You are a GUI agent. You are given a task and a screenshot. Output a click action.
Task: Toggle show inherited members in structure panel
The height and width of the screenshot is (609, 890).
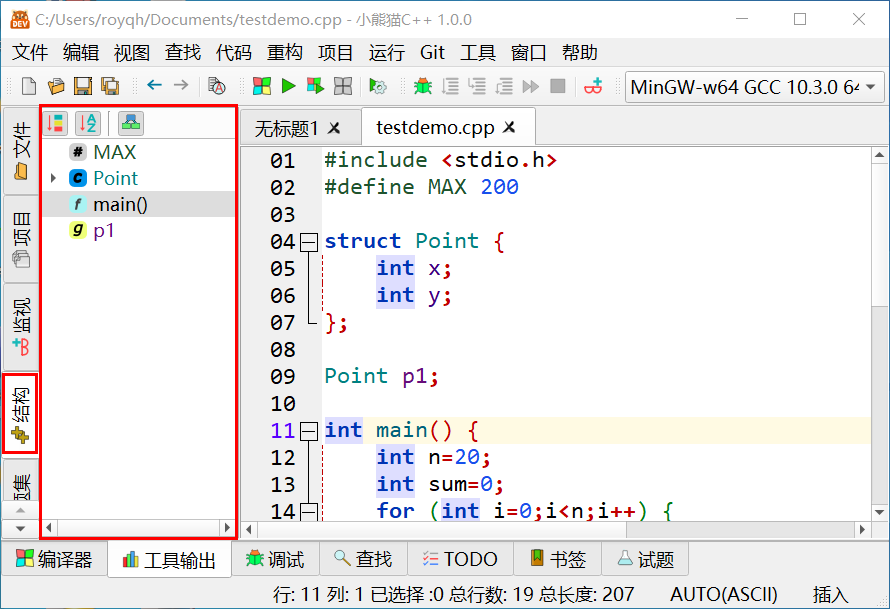point(131,123)
